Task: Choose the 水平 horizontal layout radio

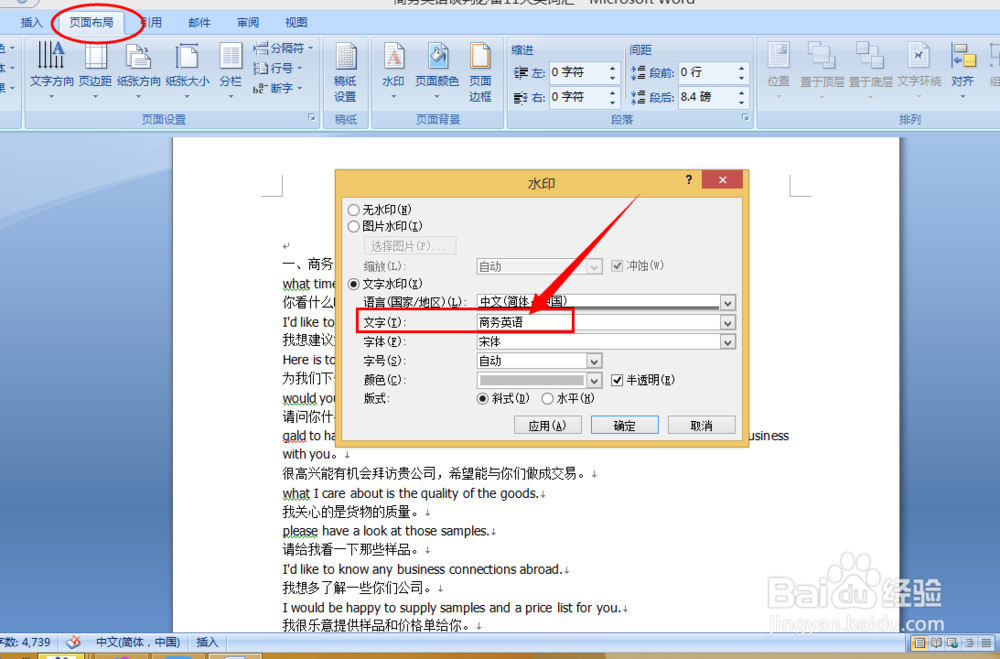Action: tap(547, 399)
